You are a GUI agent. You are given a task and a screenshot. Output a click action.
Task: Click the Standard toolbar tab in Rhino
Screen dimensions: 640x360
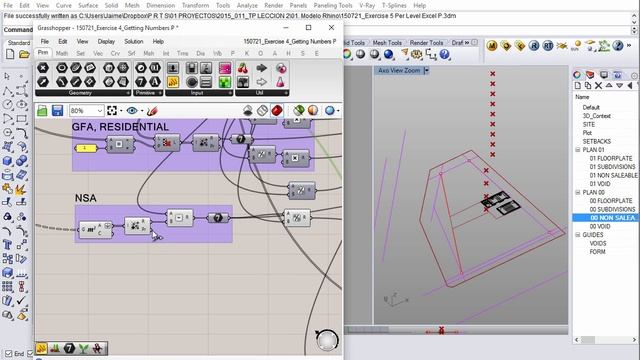coord(19,42)
